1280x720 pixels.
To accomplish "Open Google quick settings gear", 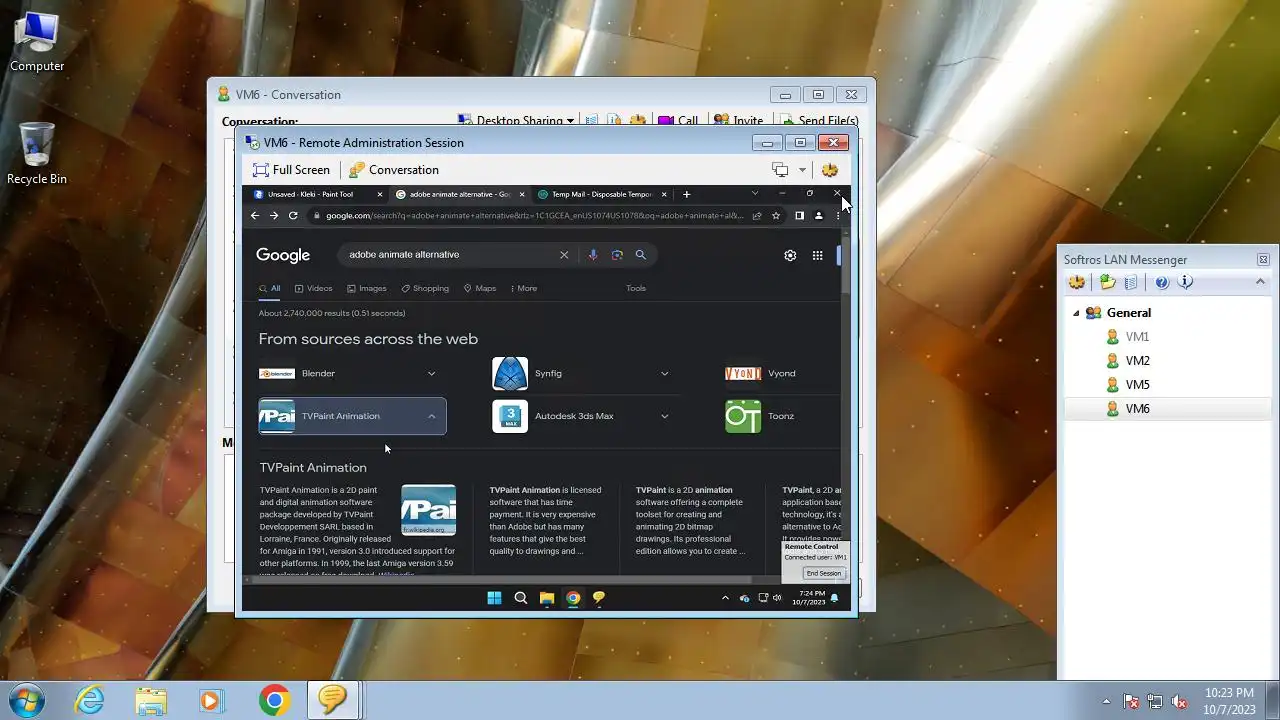I will (790, 255).
